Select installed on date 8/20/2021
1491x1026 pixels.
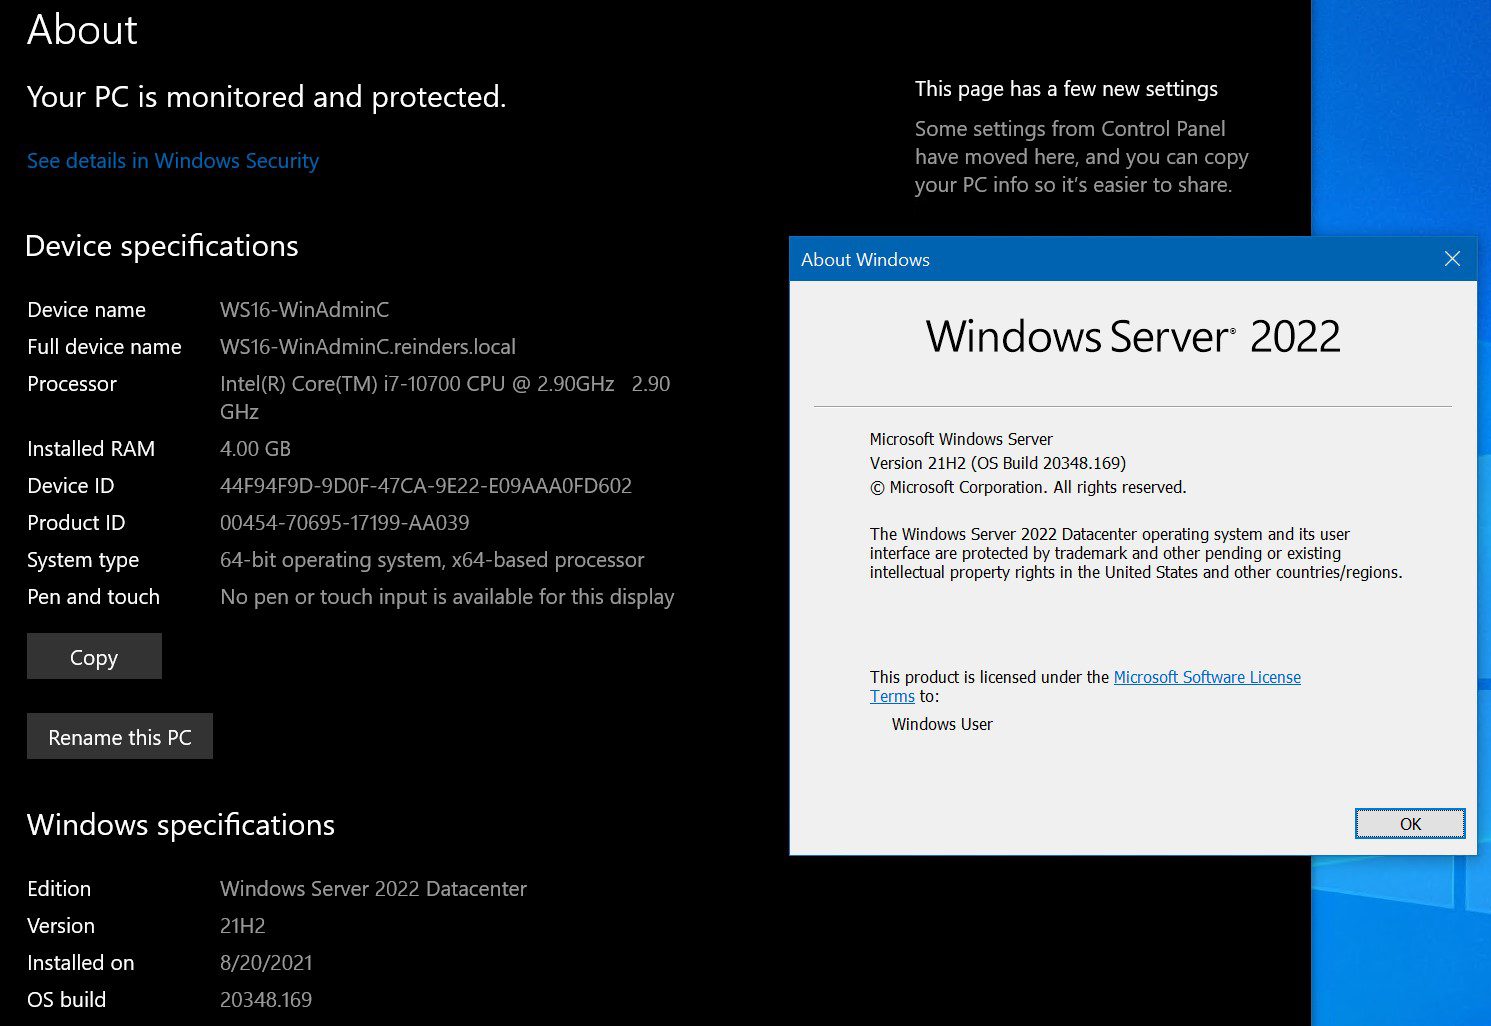click(266, 963)
